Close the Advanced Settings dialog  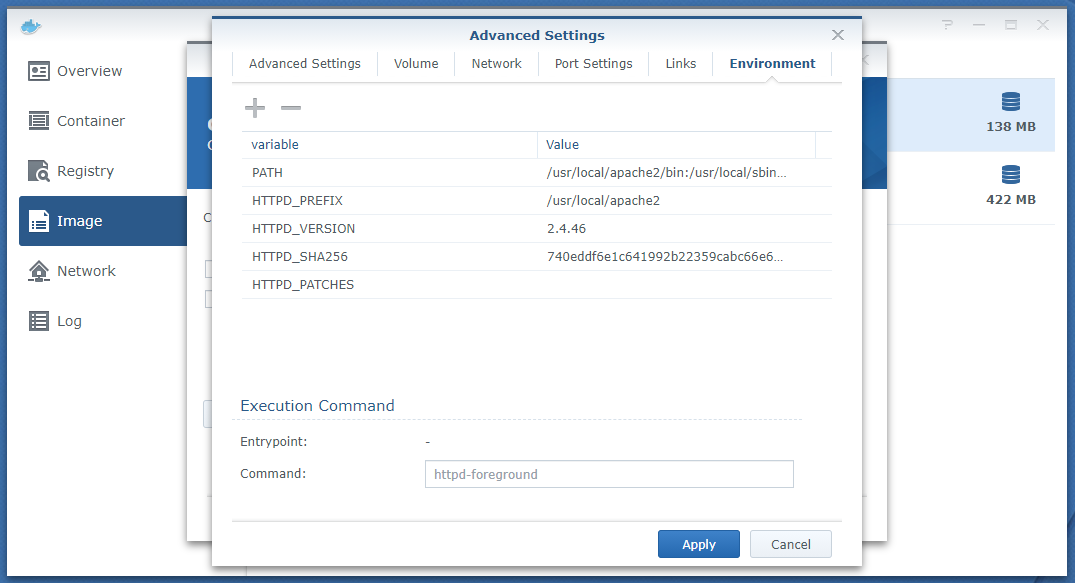point(837,35)
